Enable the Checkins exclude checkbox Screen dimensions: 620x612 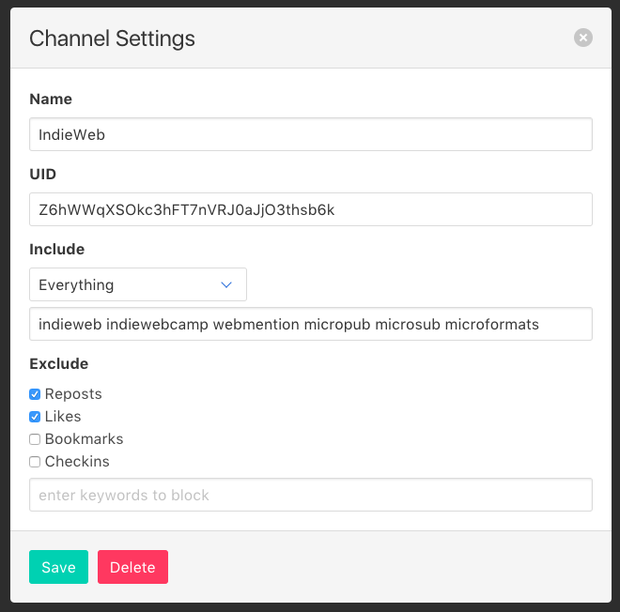pos(35,462)
